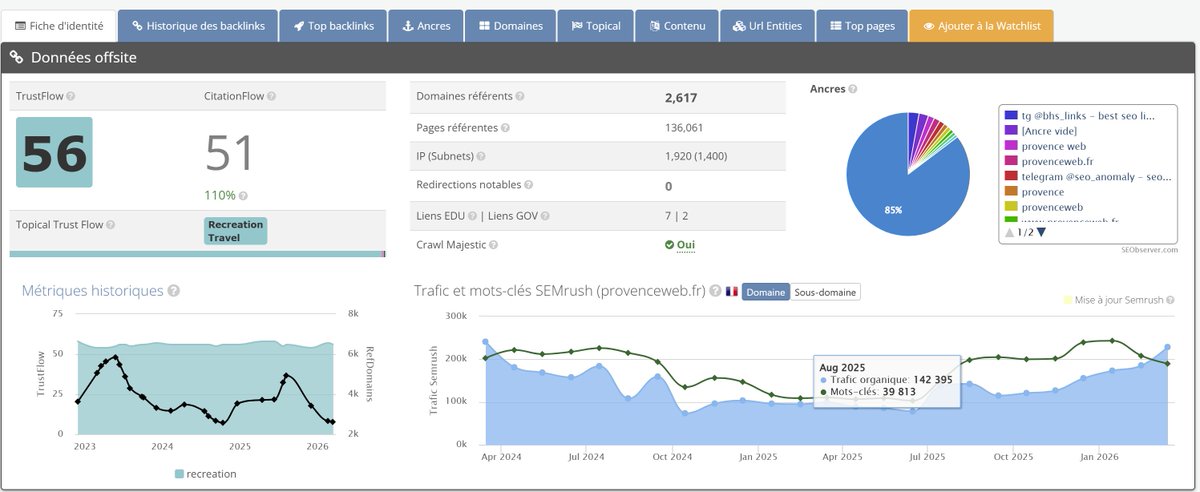Go to the Ancres tab
This screenshot has height=492, width=1200.
[426, 26]
